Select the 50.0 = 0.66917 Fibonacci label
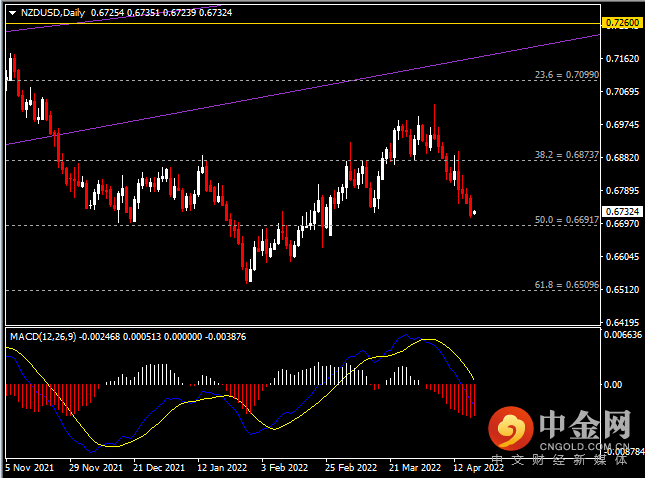The image size is (645, 478). coord(566,220)
